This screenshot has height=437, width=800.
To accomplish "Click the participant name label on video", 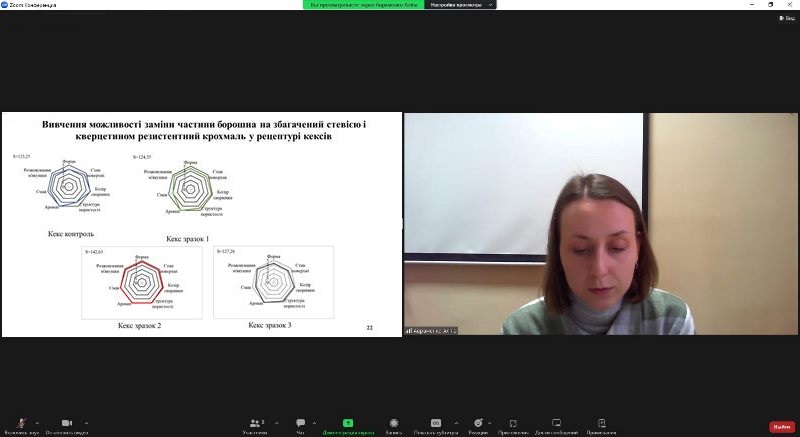I will point(431,331).
